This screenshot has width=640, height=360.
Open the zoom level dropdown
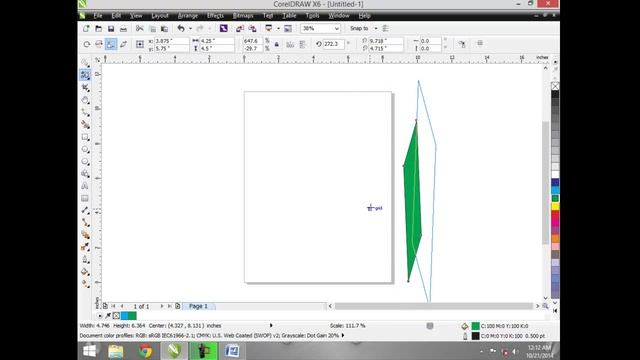click(337, 29)
